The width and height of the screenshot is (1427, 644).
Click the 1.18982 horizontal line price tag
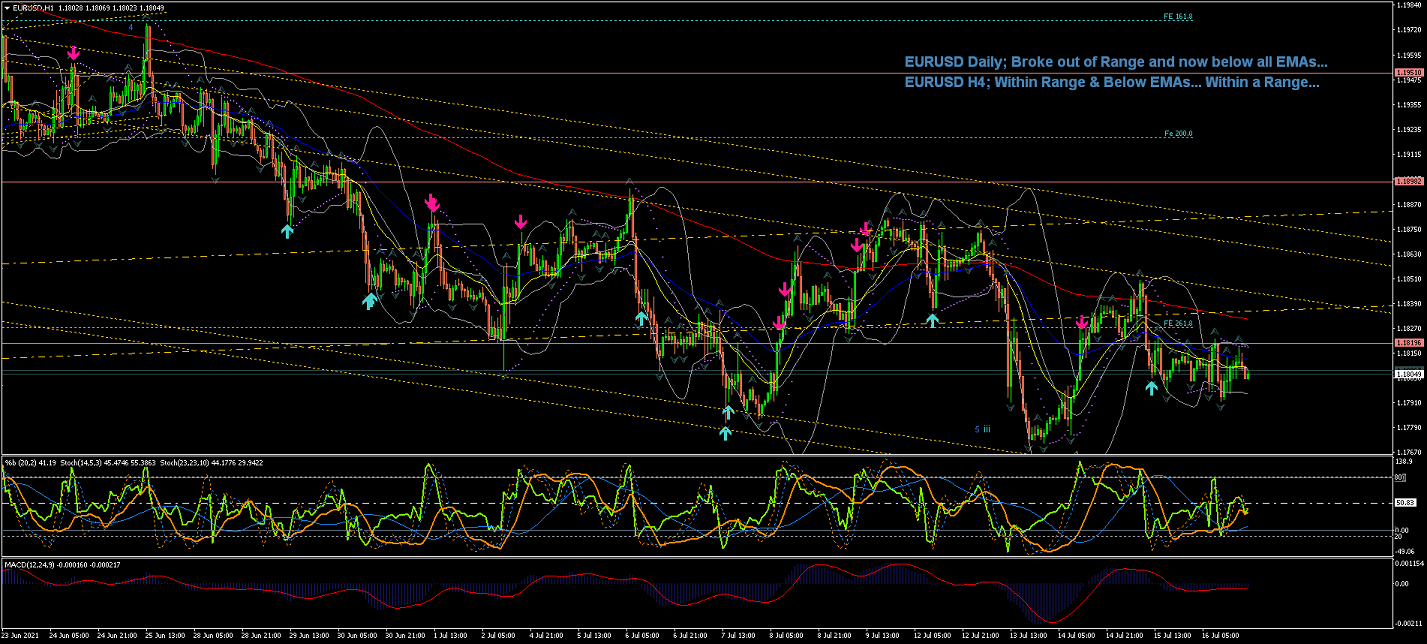point(1408,182)
